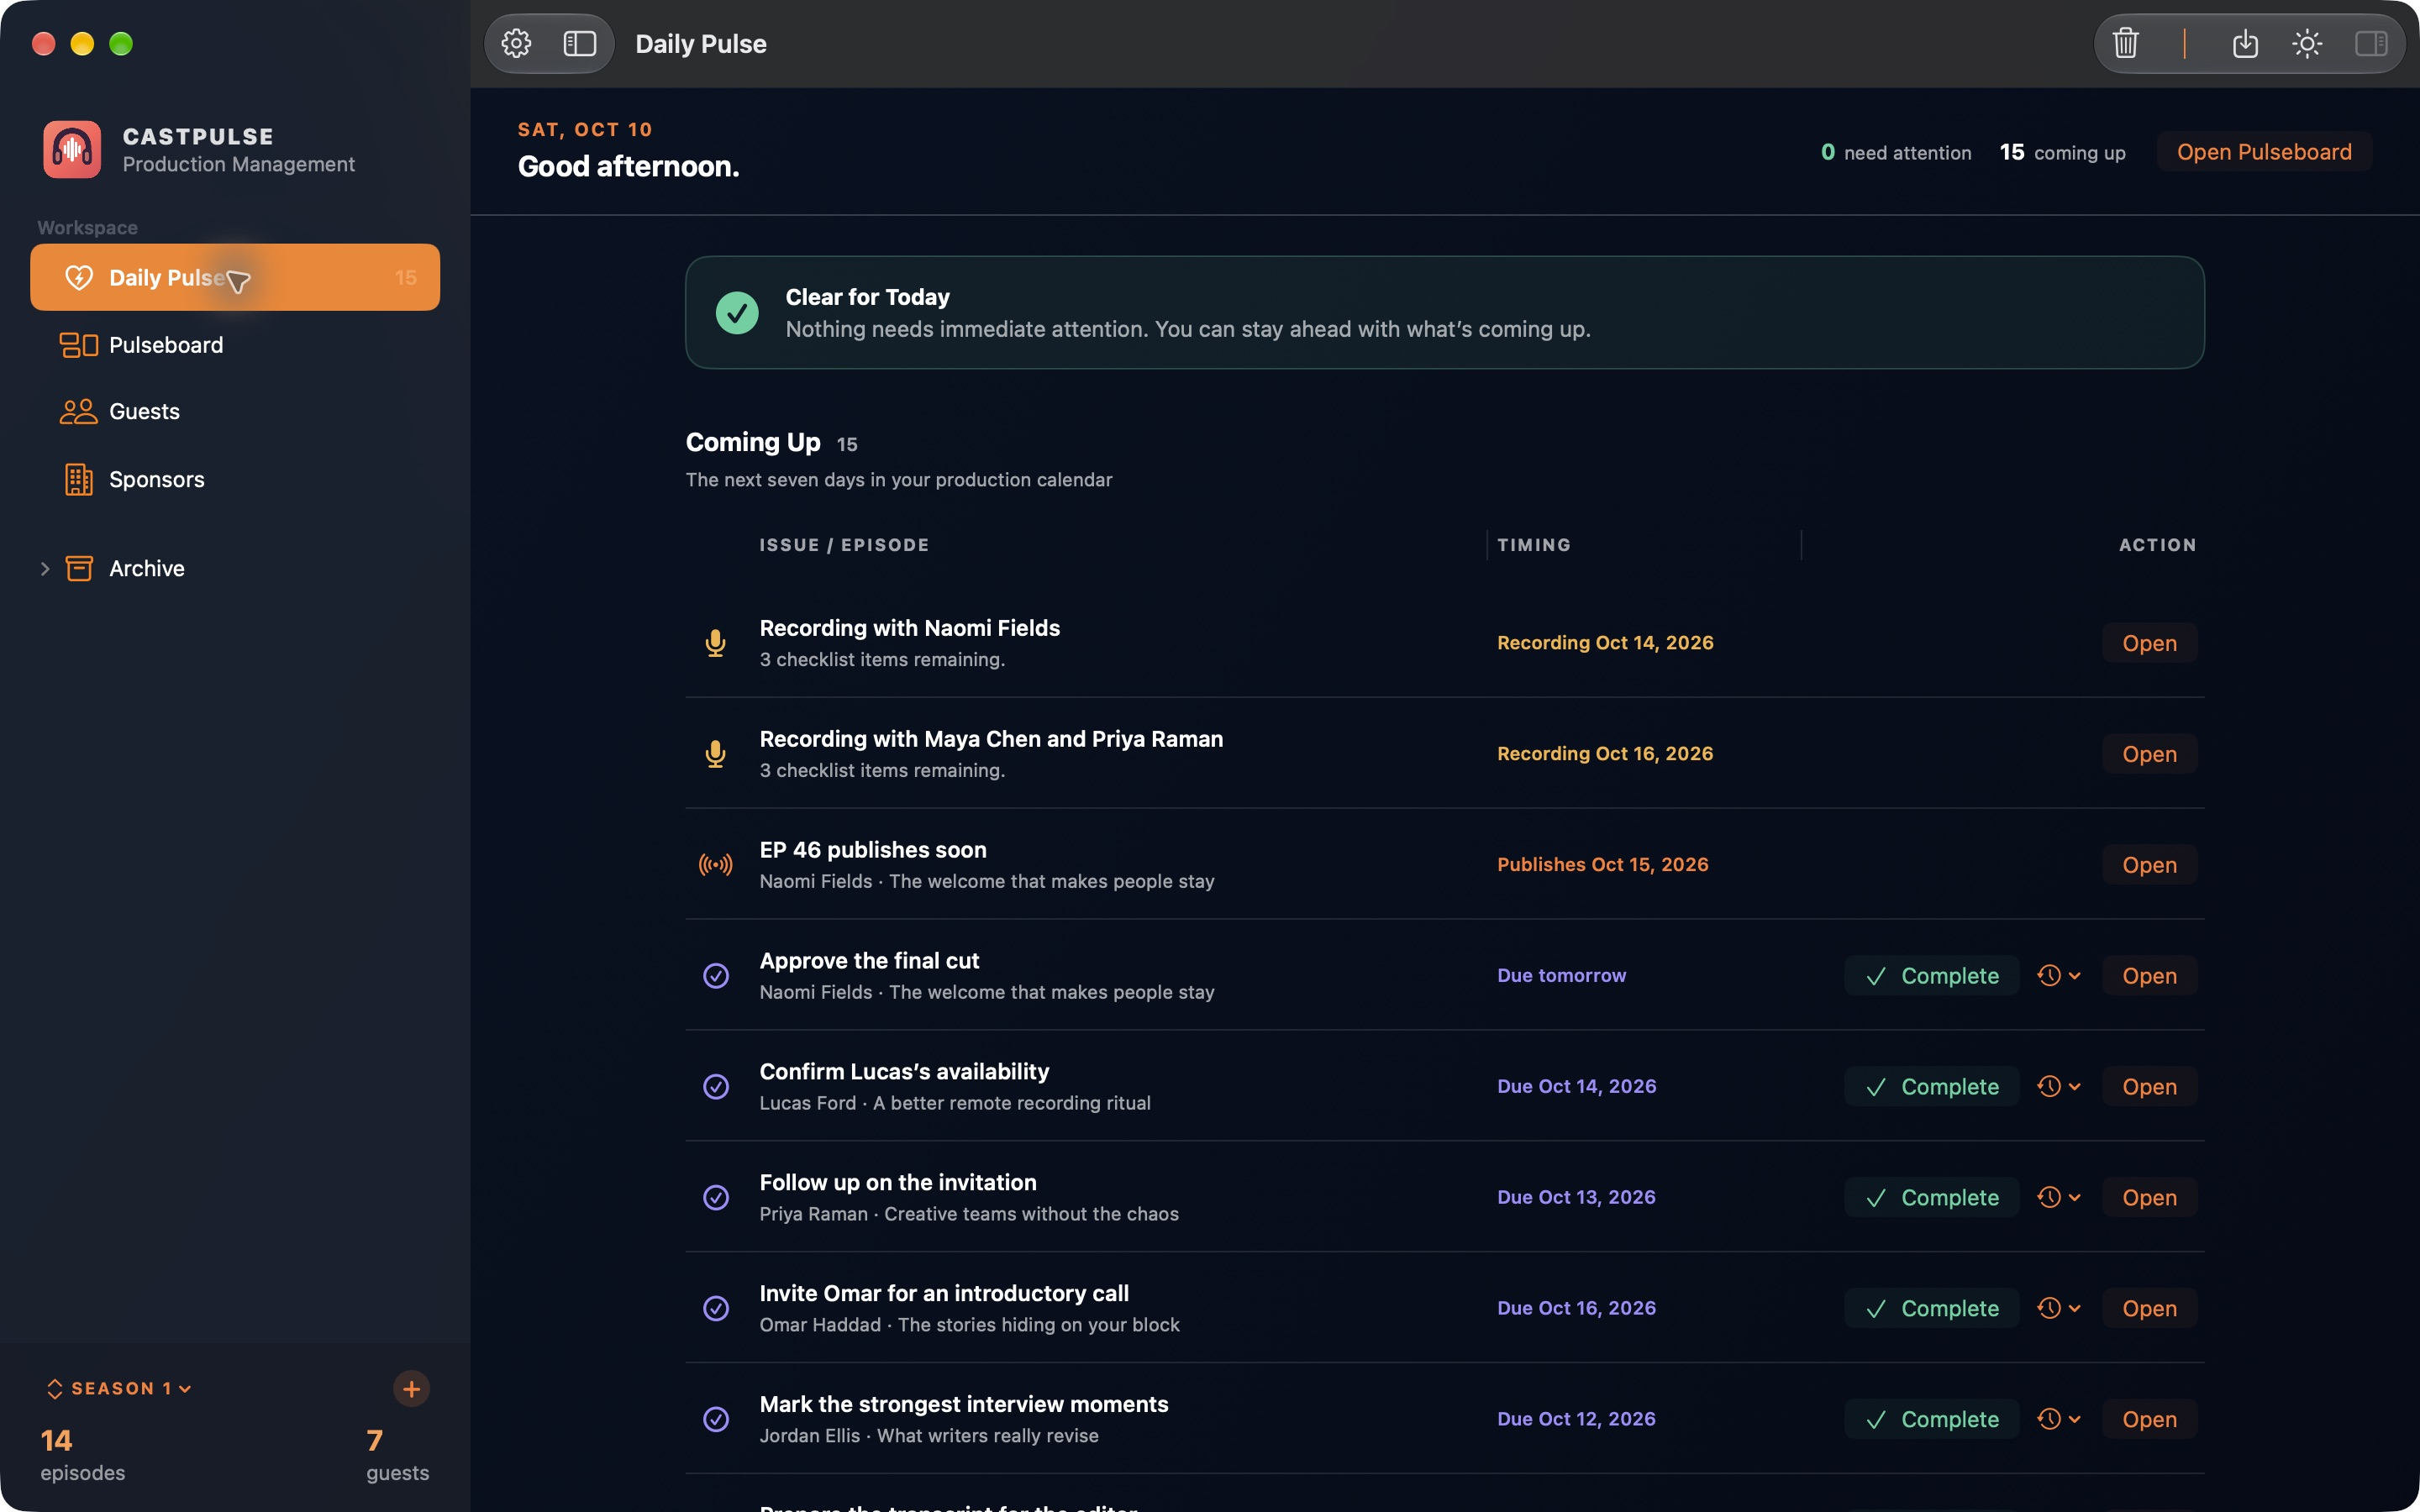This screenshot has height=1512, width=2420.
Task: Select Daily Pulse in the sidebar
Action: click(x=235, y=278)
